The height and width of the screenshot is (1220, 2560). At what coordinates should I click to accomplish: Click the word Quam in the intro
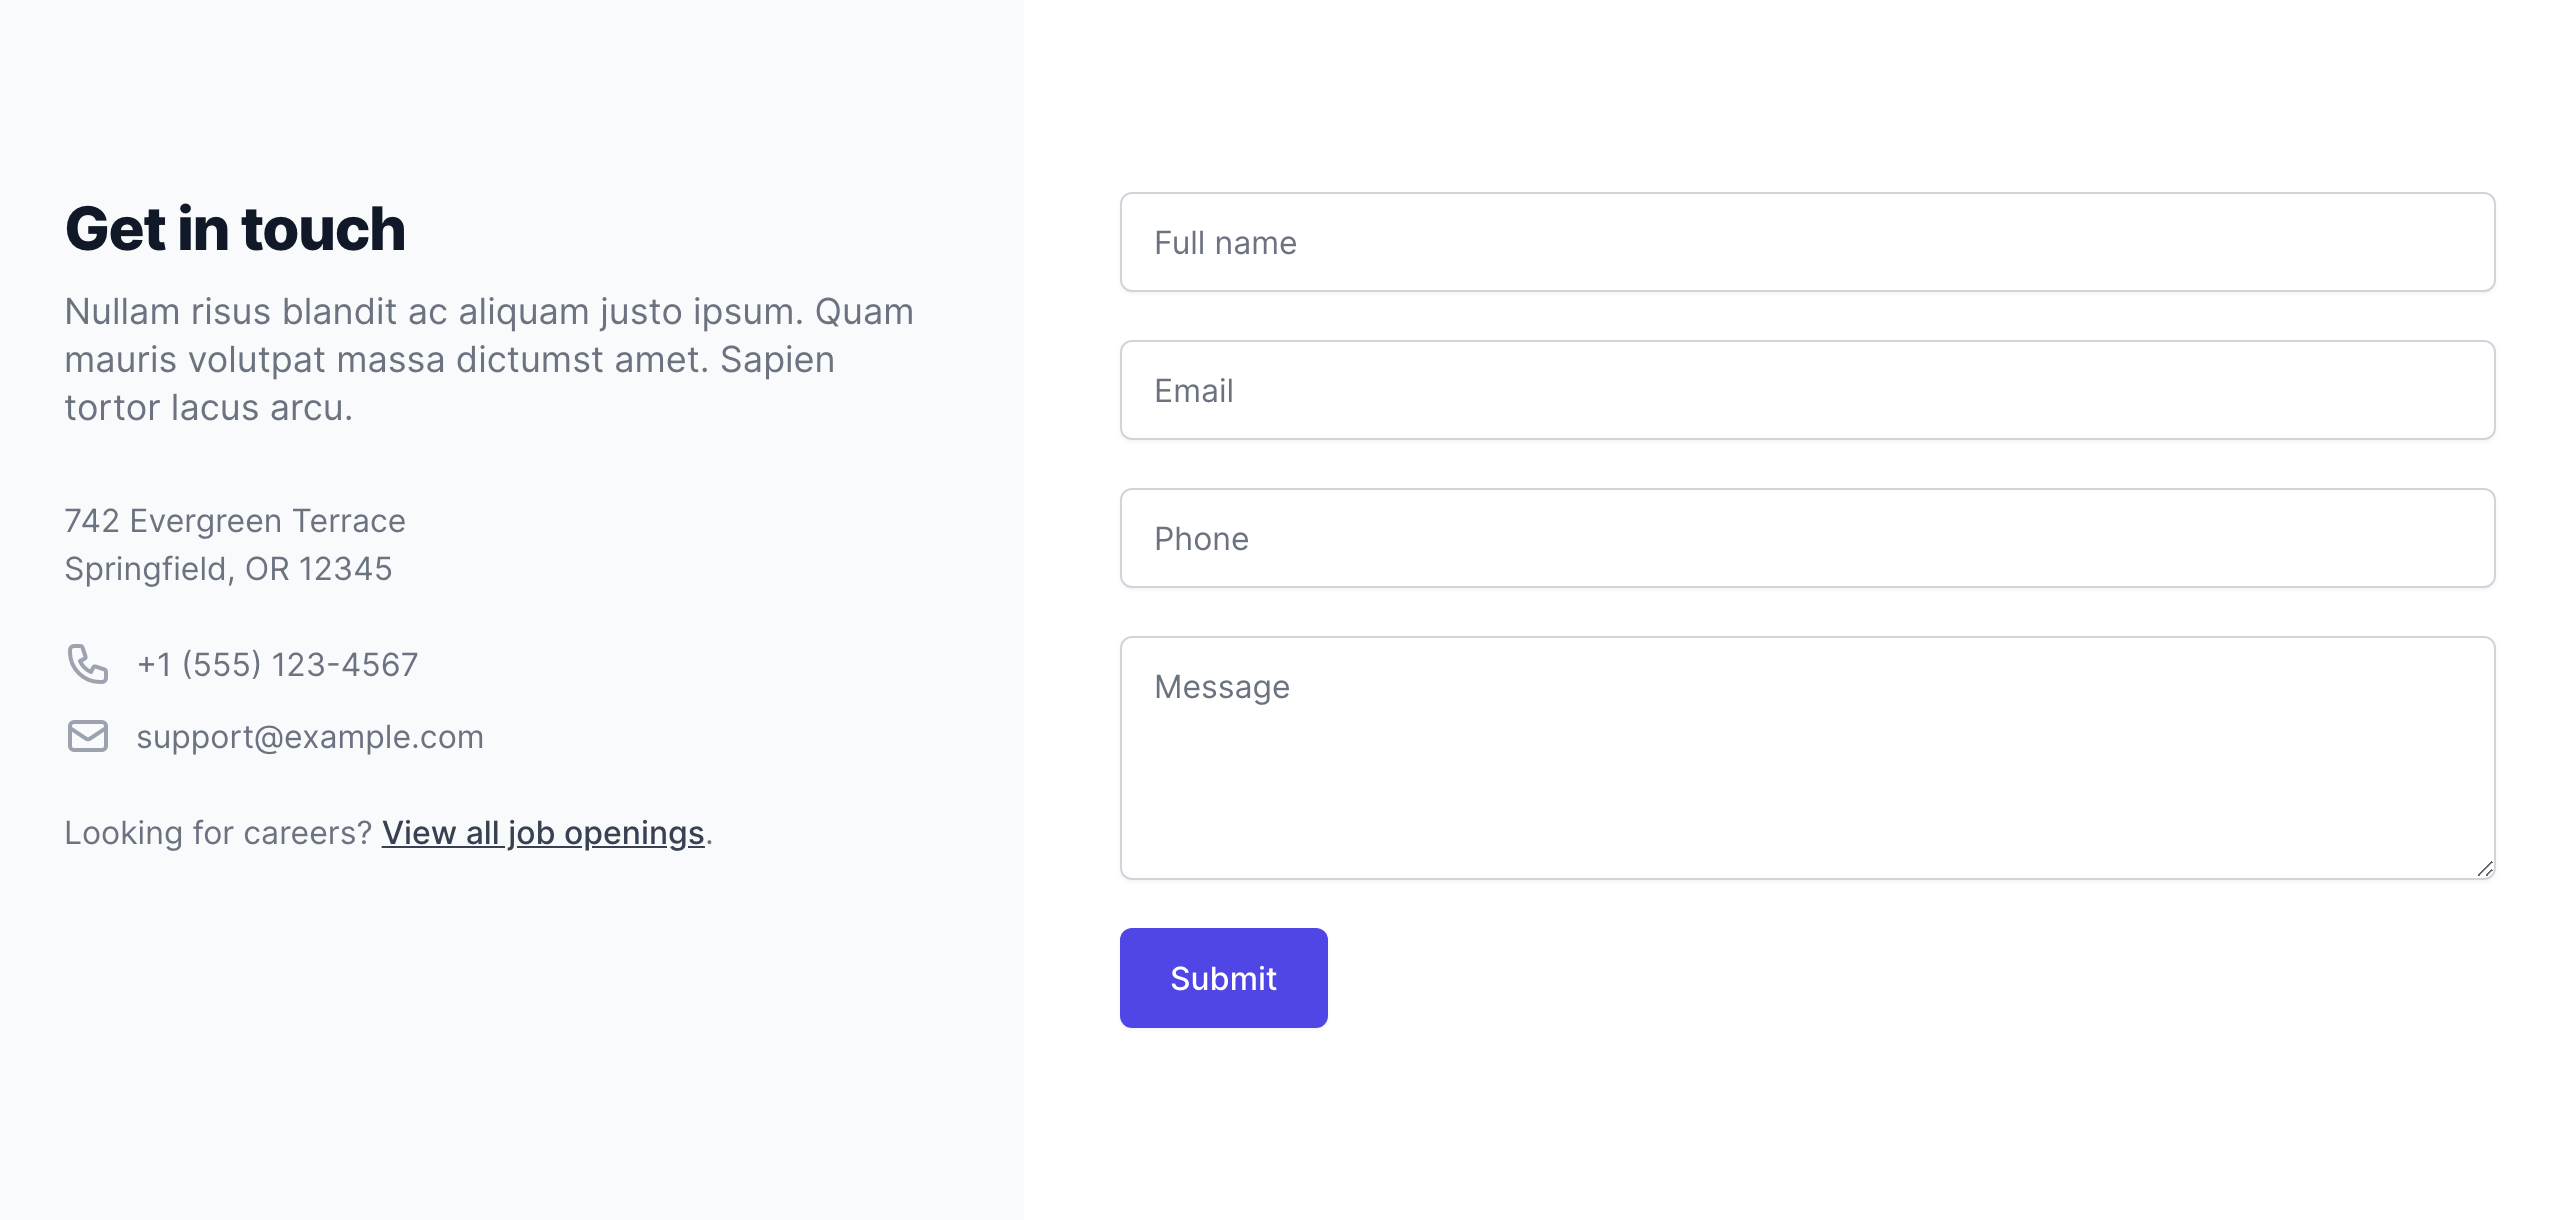click(x=864, y=312)
